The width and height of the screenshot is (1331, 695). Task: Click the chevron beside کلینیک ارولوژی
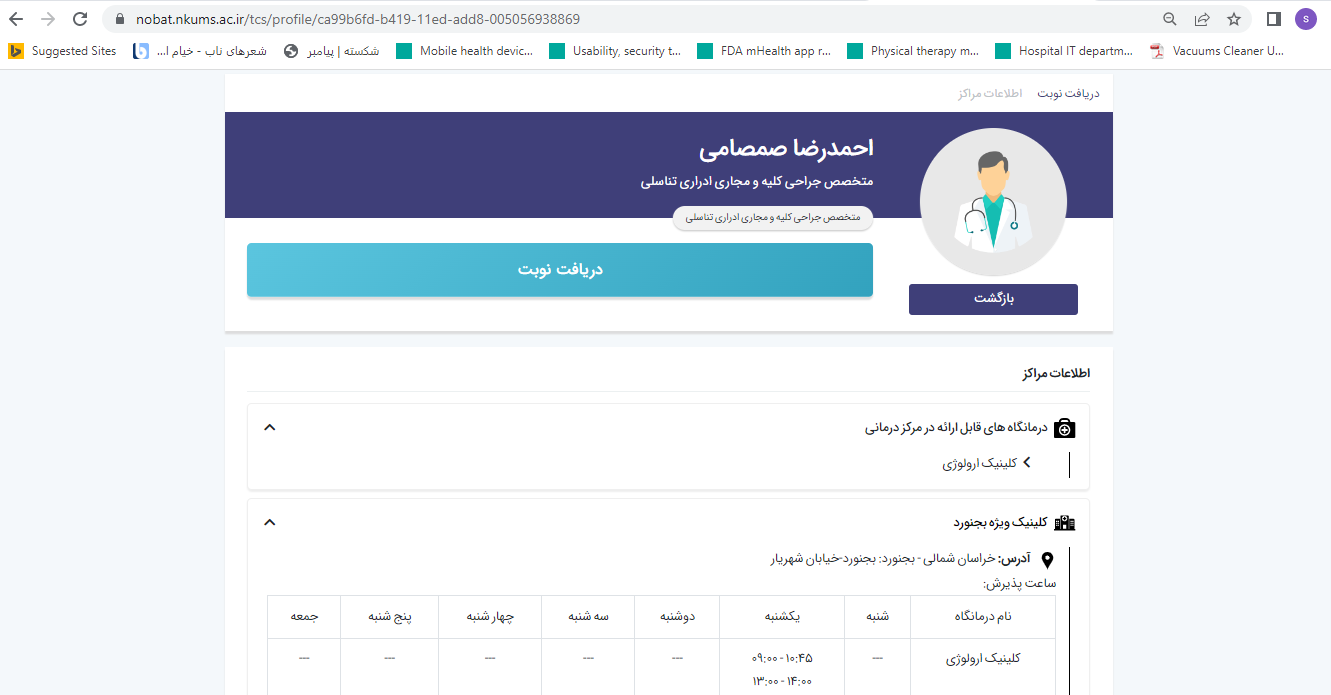1026,463
